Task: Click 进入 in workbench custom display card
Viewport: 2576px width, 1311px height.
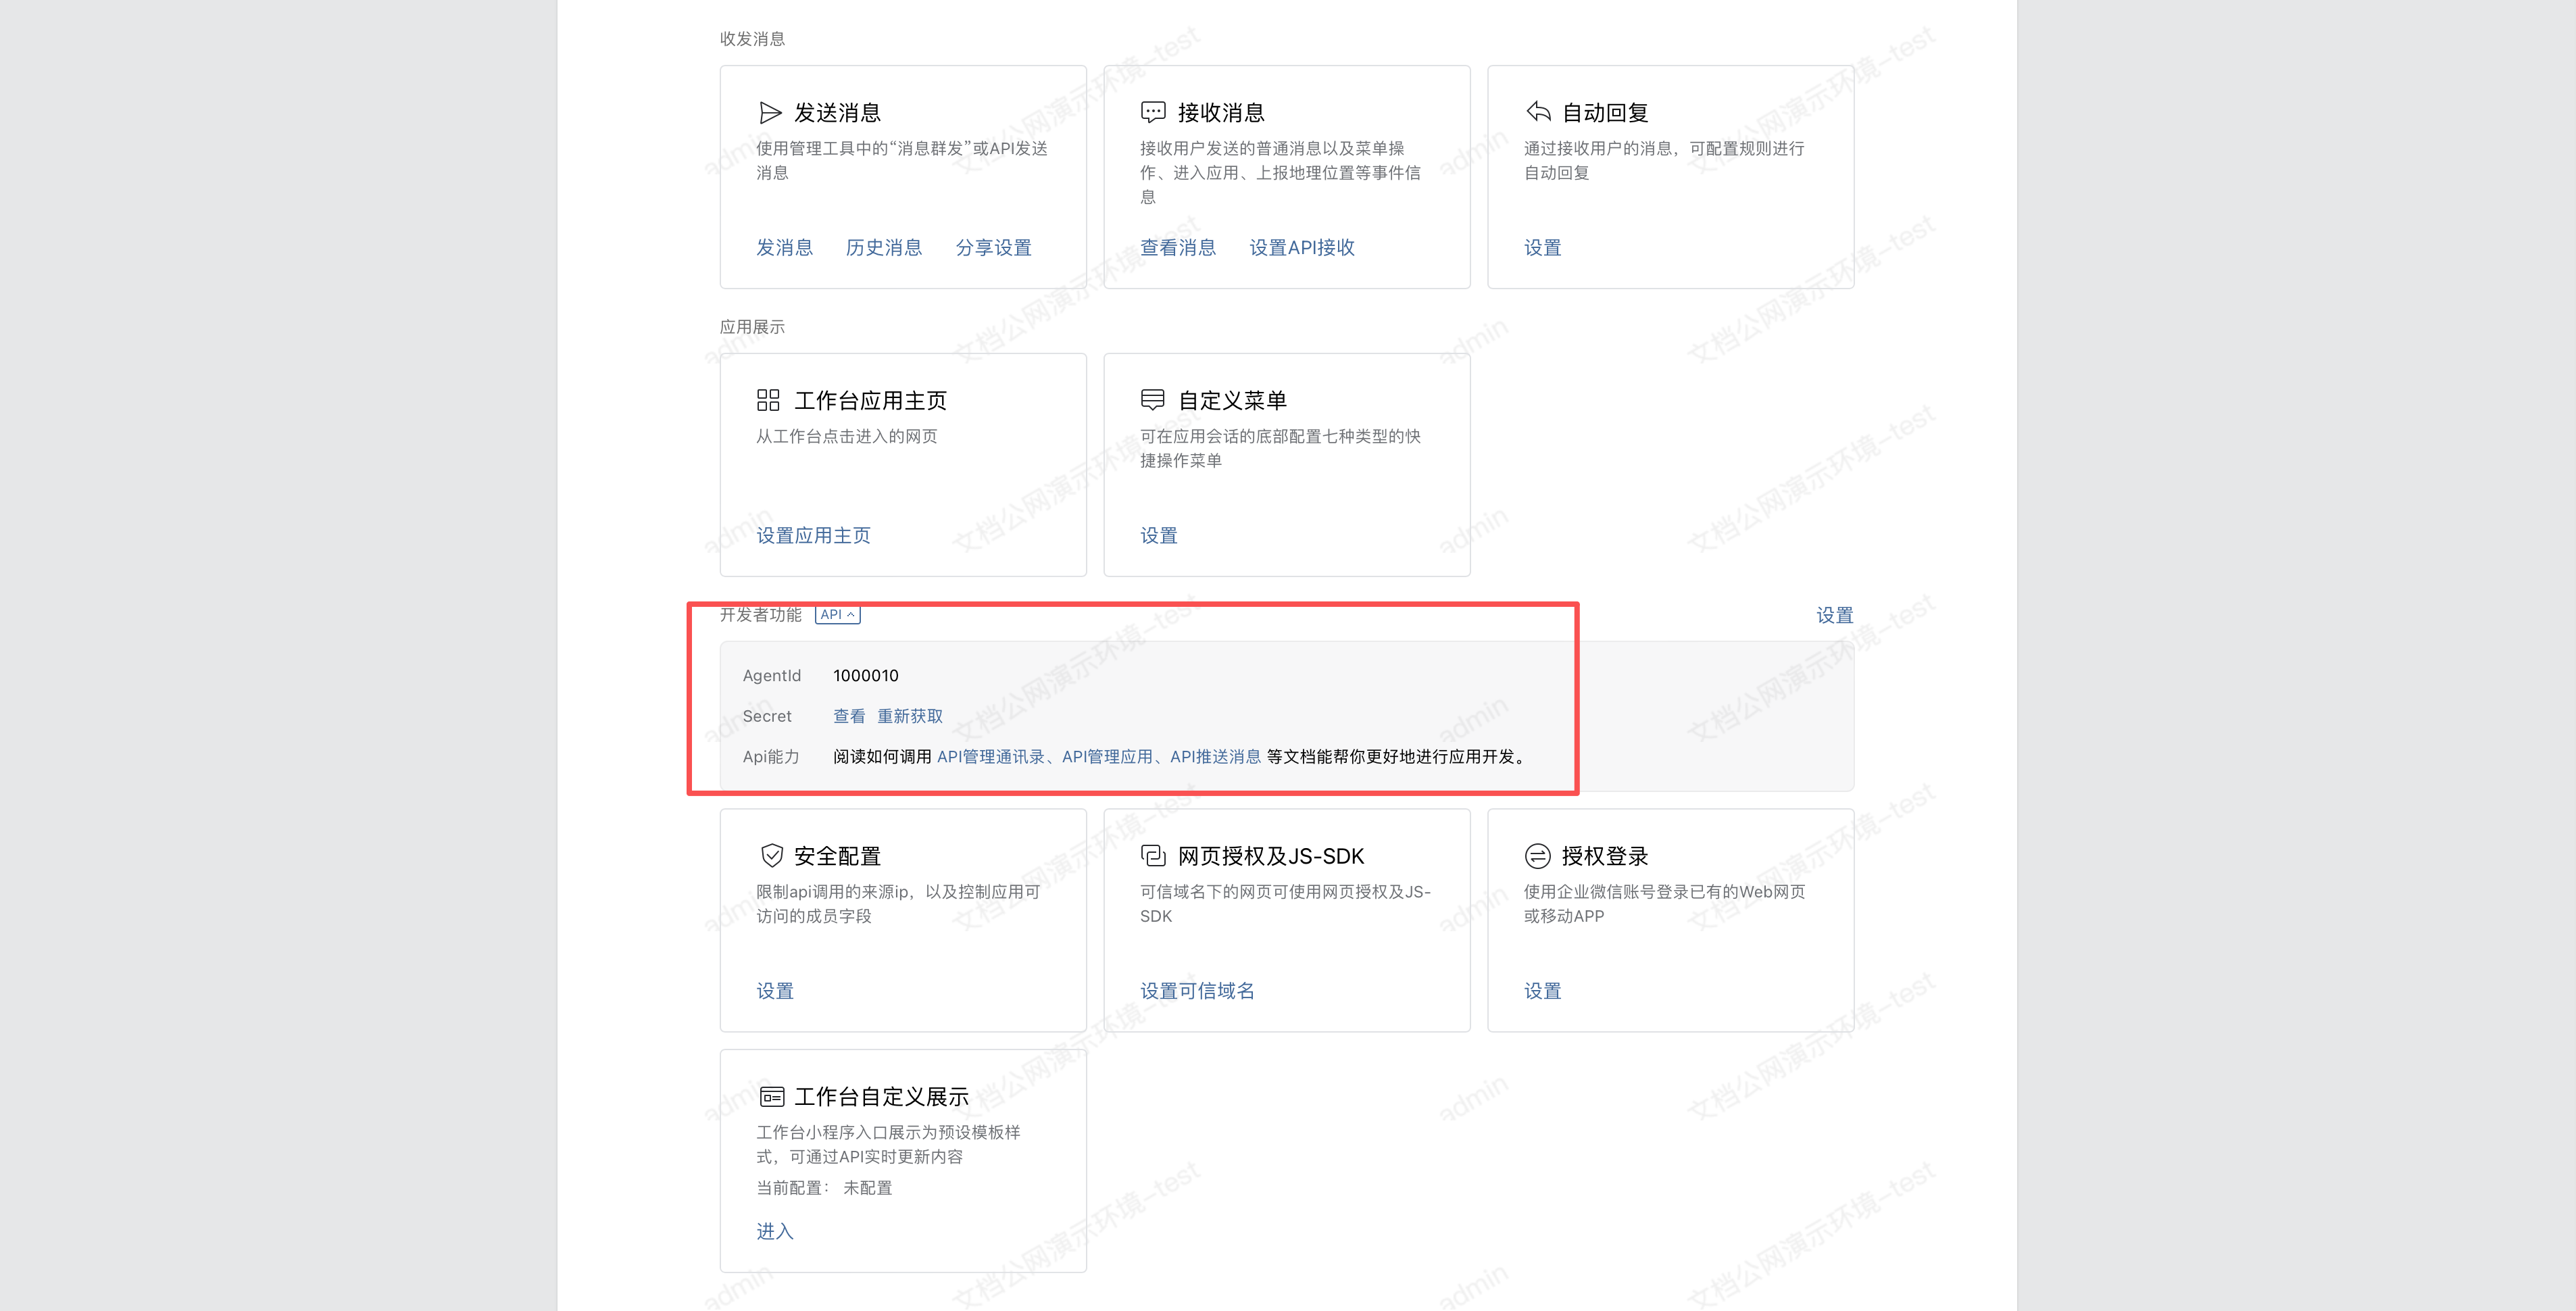Action: coord(774,1230)
